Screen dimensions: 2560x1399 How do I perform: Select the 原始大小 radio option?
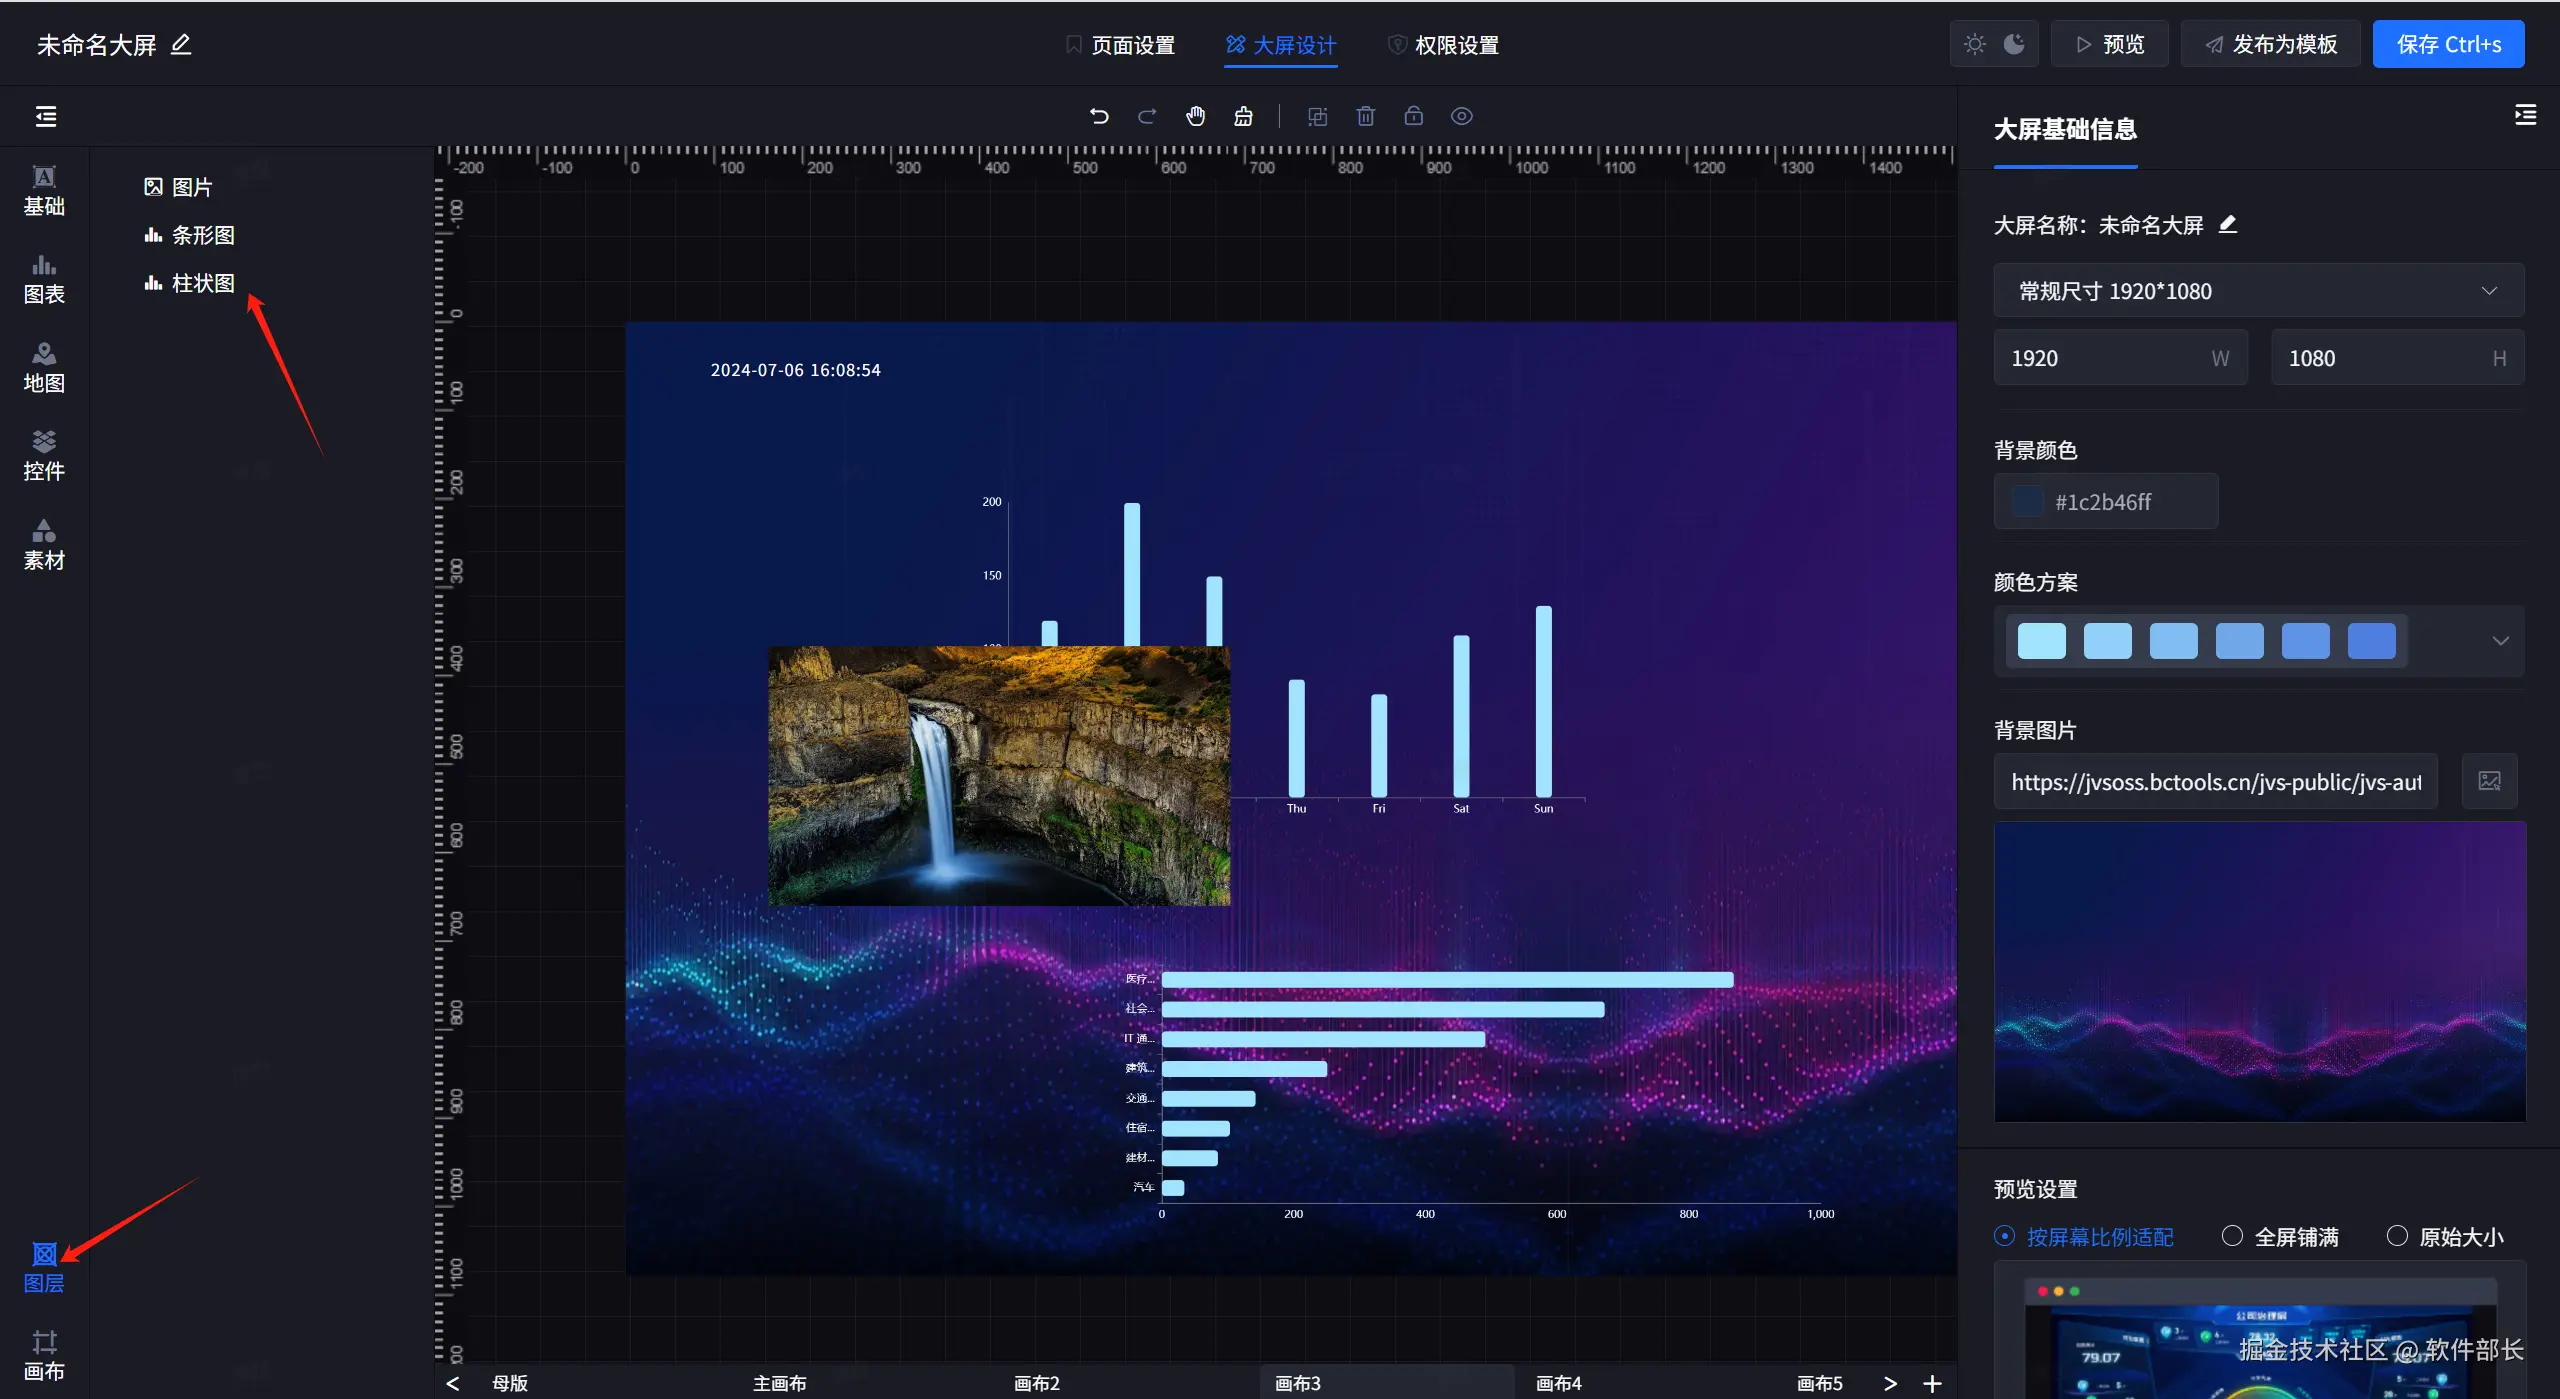click(x=2397, y=1236)
